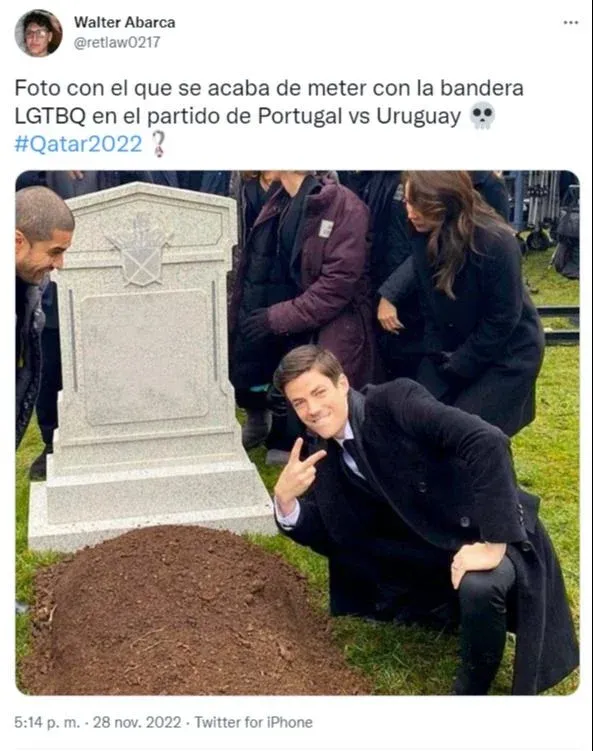This screenshot has width=593, height=751.
Task: Click the gravestone in the photo
Action: tap(146, 364)
